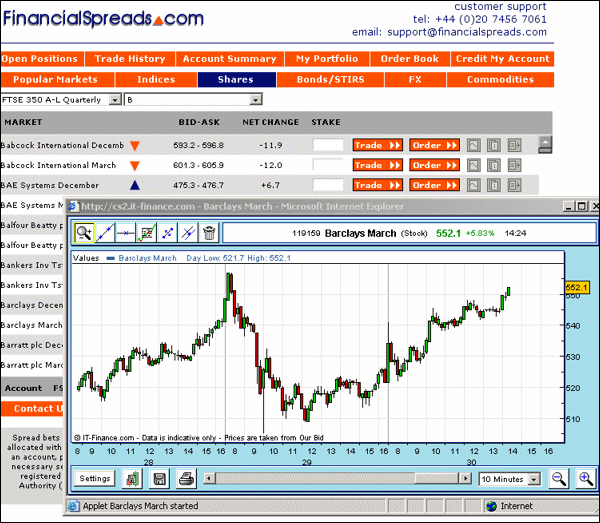
Task: Click the Internet Explorer icon in popup title bar
Action: pyautogui.click(x=73, y=207)
